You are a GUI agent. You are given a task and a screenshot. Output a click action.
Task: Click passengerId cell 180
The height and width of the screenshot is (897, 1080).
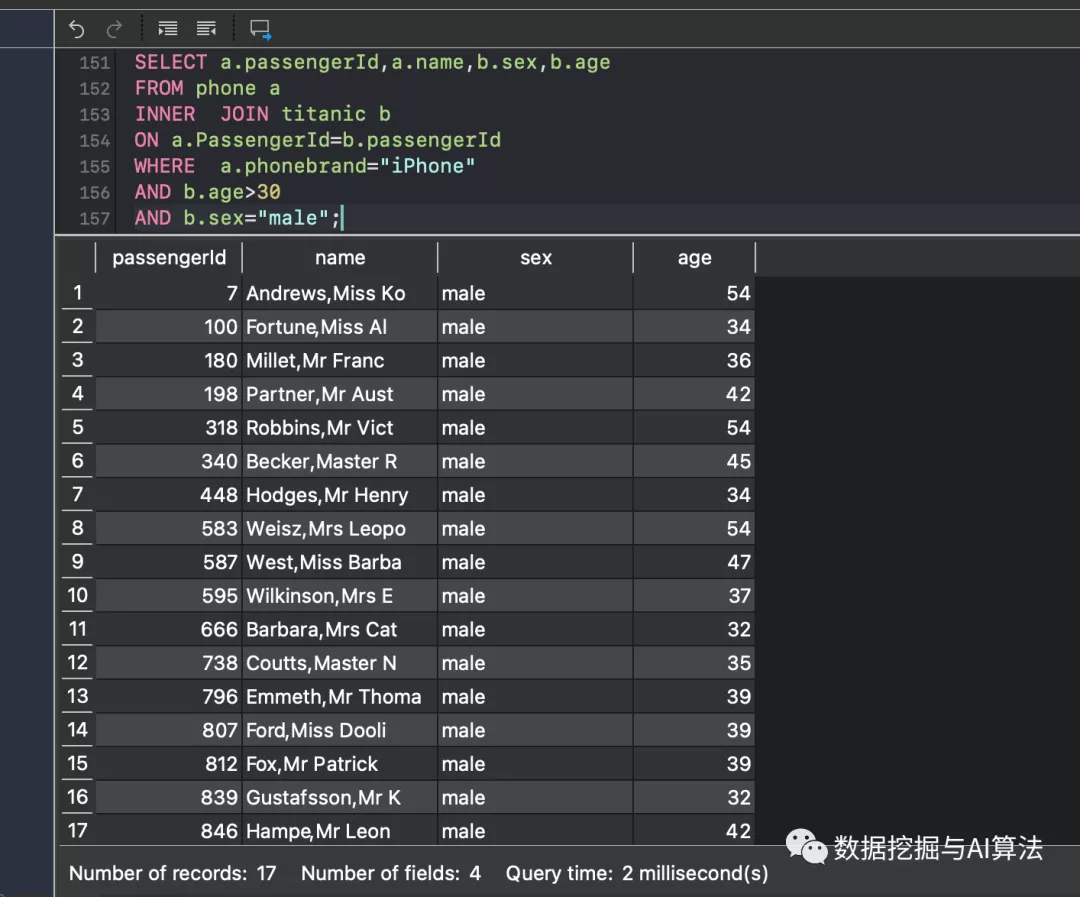pos(169,360)
